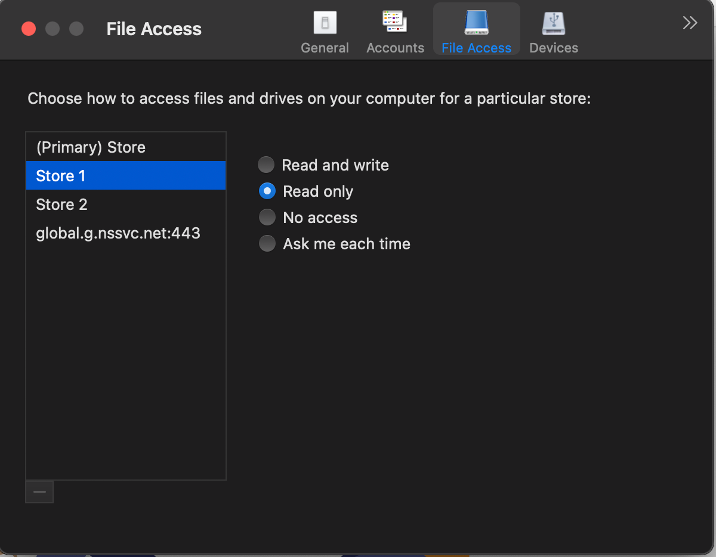Select the Read only radio button

[x=267, y=191]
